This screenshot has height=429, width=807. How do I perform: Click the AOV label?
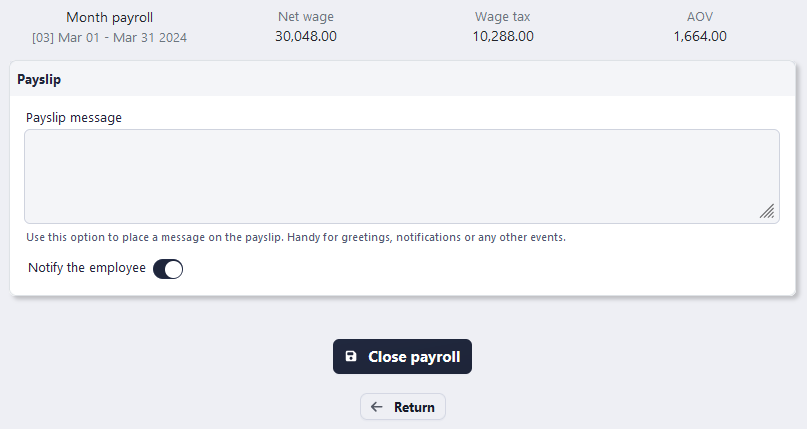pos(700,17)
